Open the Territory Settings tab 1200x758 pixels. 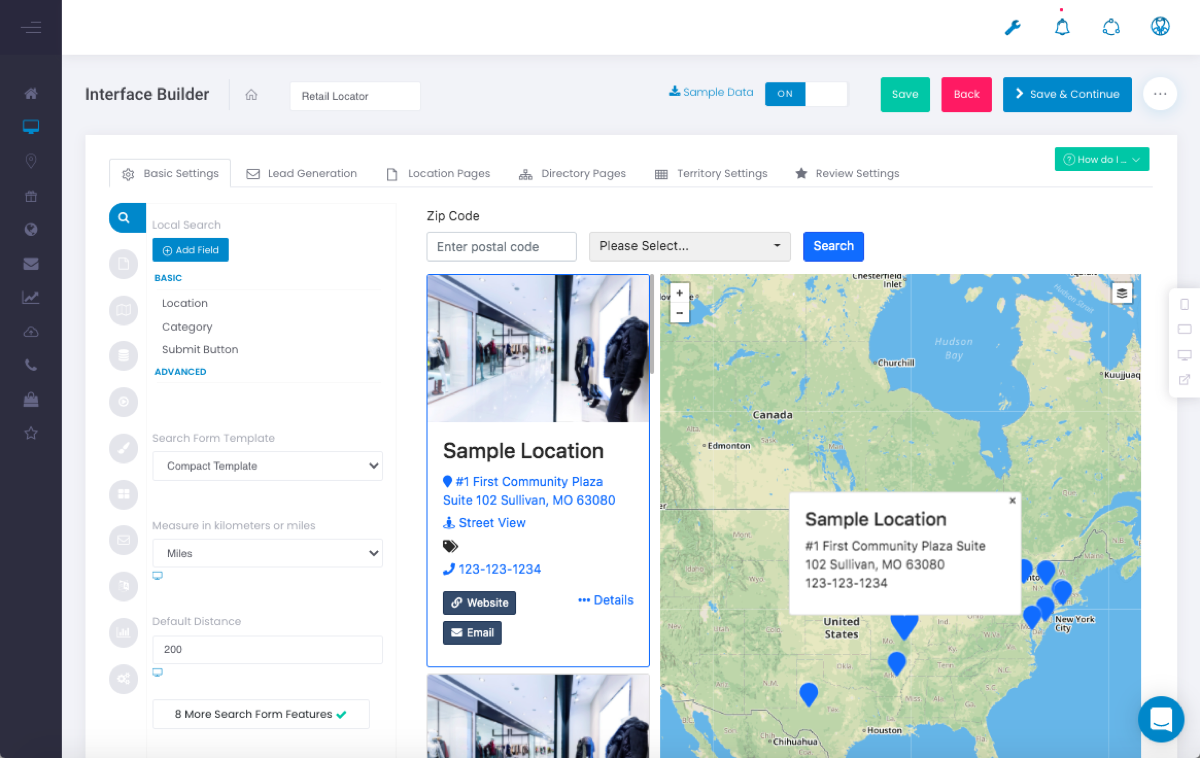coord(711,173)
